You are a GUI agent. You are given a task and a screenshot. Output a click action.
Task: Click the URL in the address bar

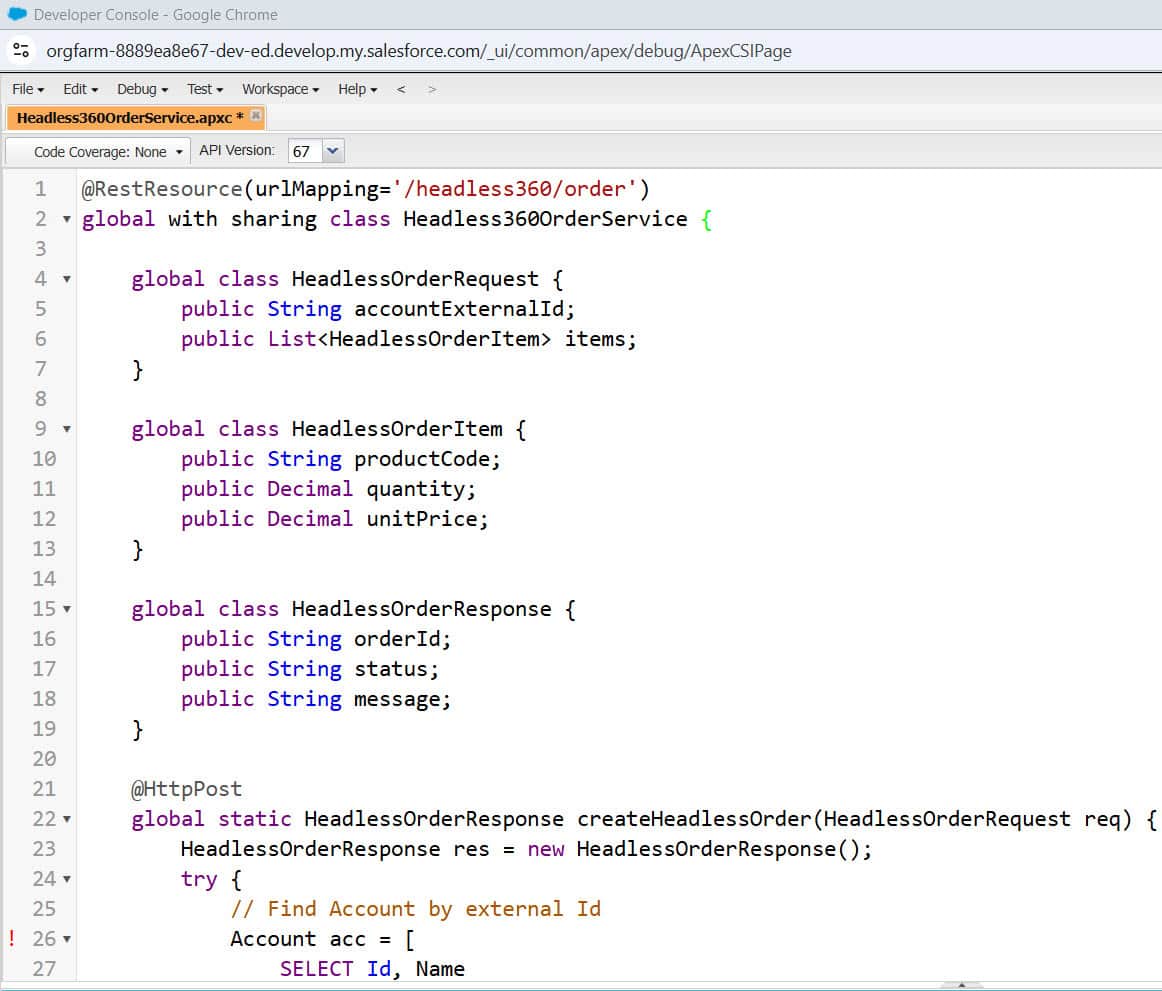click(419, 50)
